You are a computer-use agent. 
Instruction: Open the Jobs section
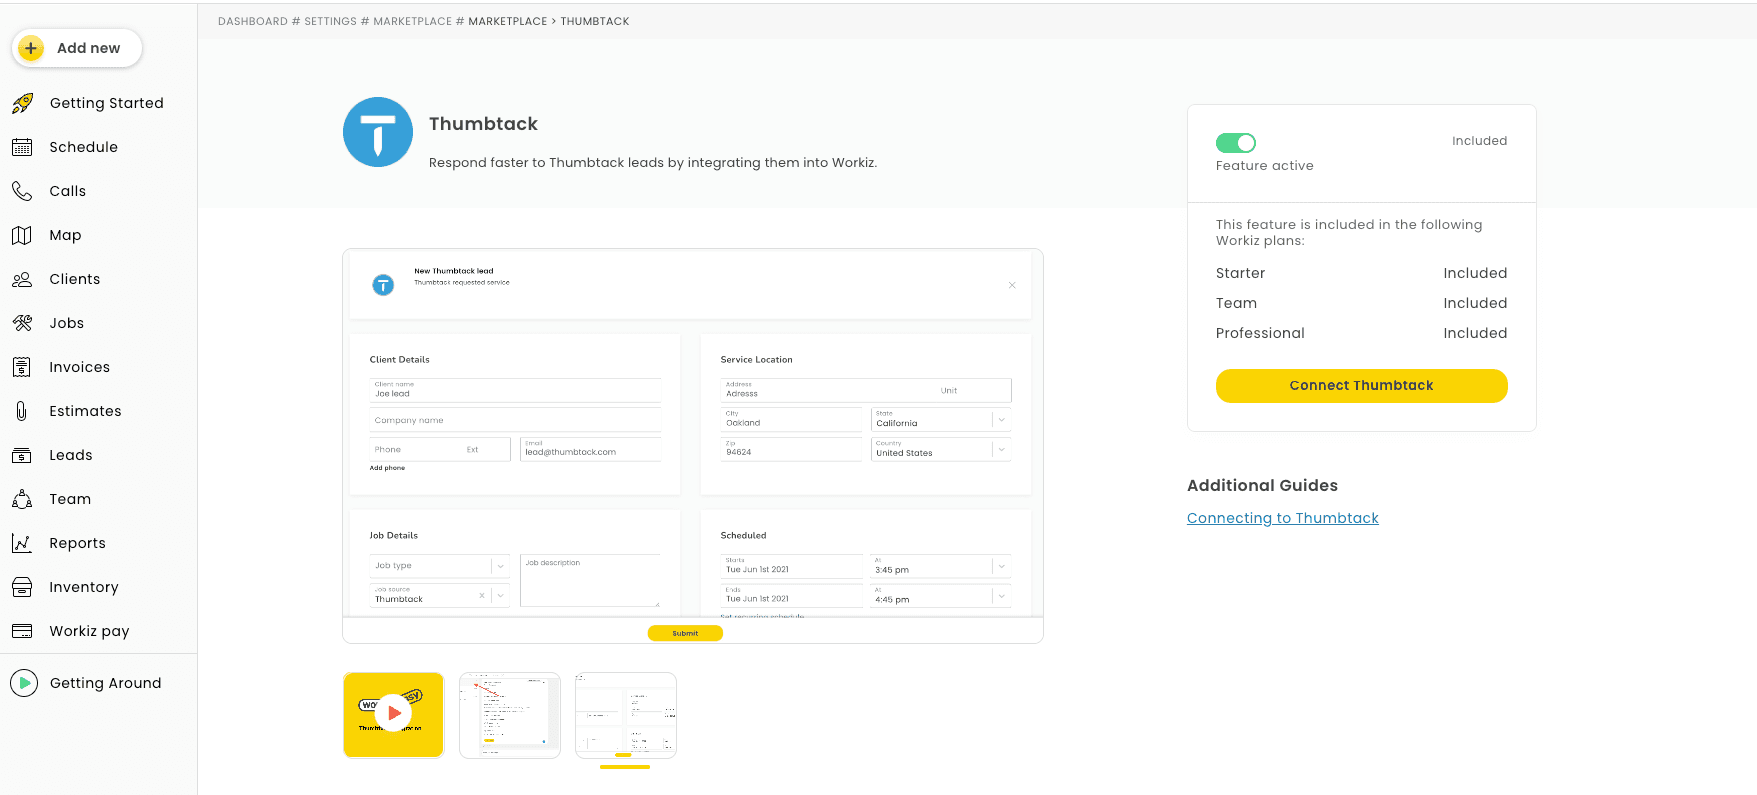[x=67, y=323]
